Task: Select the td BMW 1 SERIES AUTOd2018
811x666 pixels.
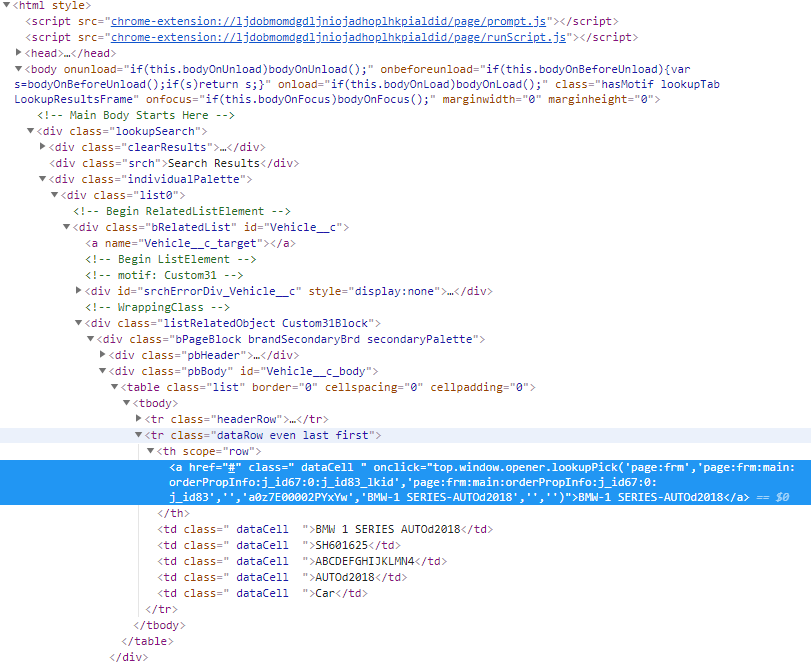Action: 325,529
